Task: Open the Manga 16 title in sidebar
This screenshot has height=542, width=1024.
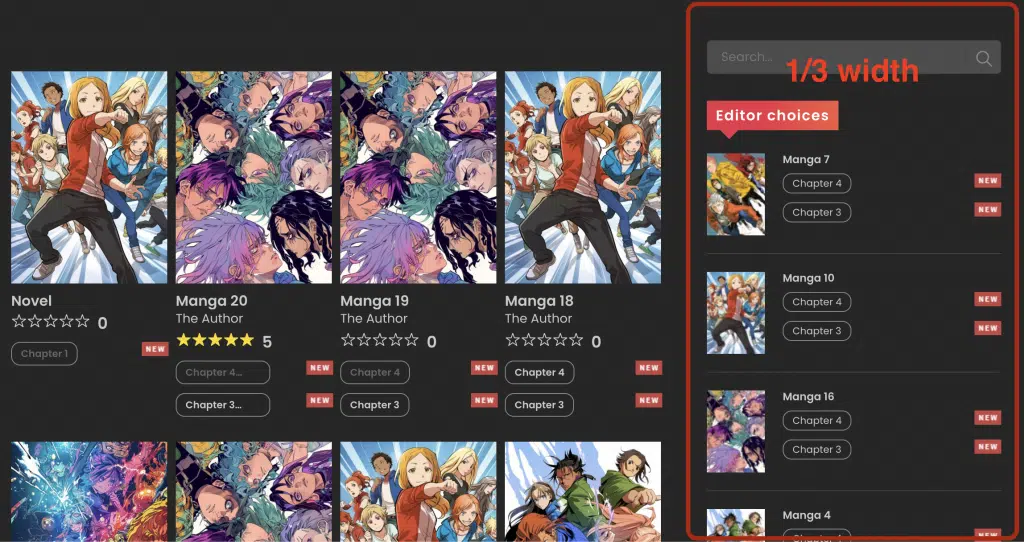Action: (x=808, y=397)
